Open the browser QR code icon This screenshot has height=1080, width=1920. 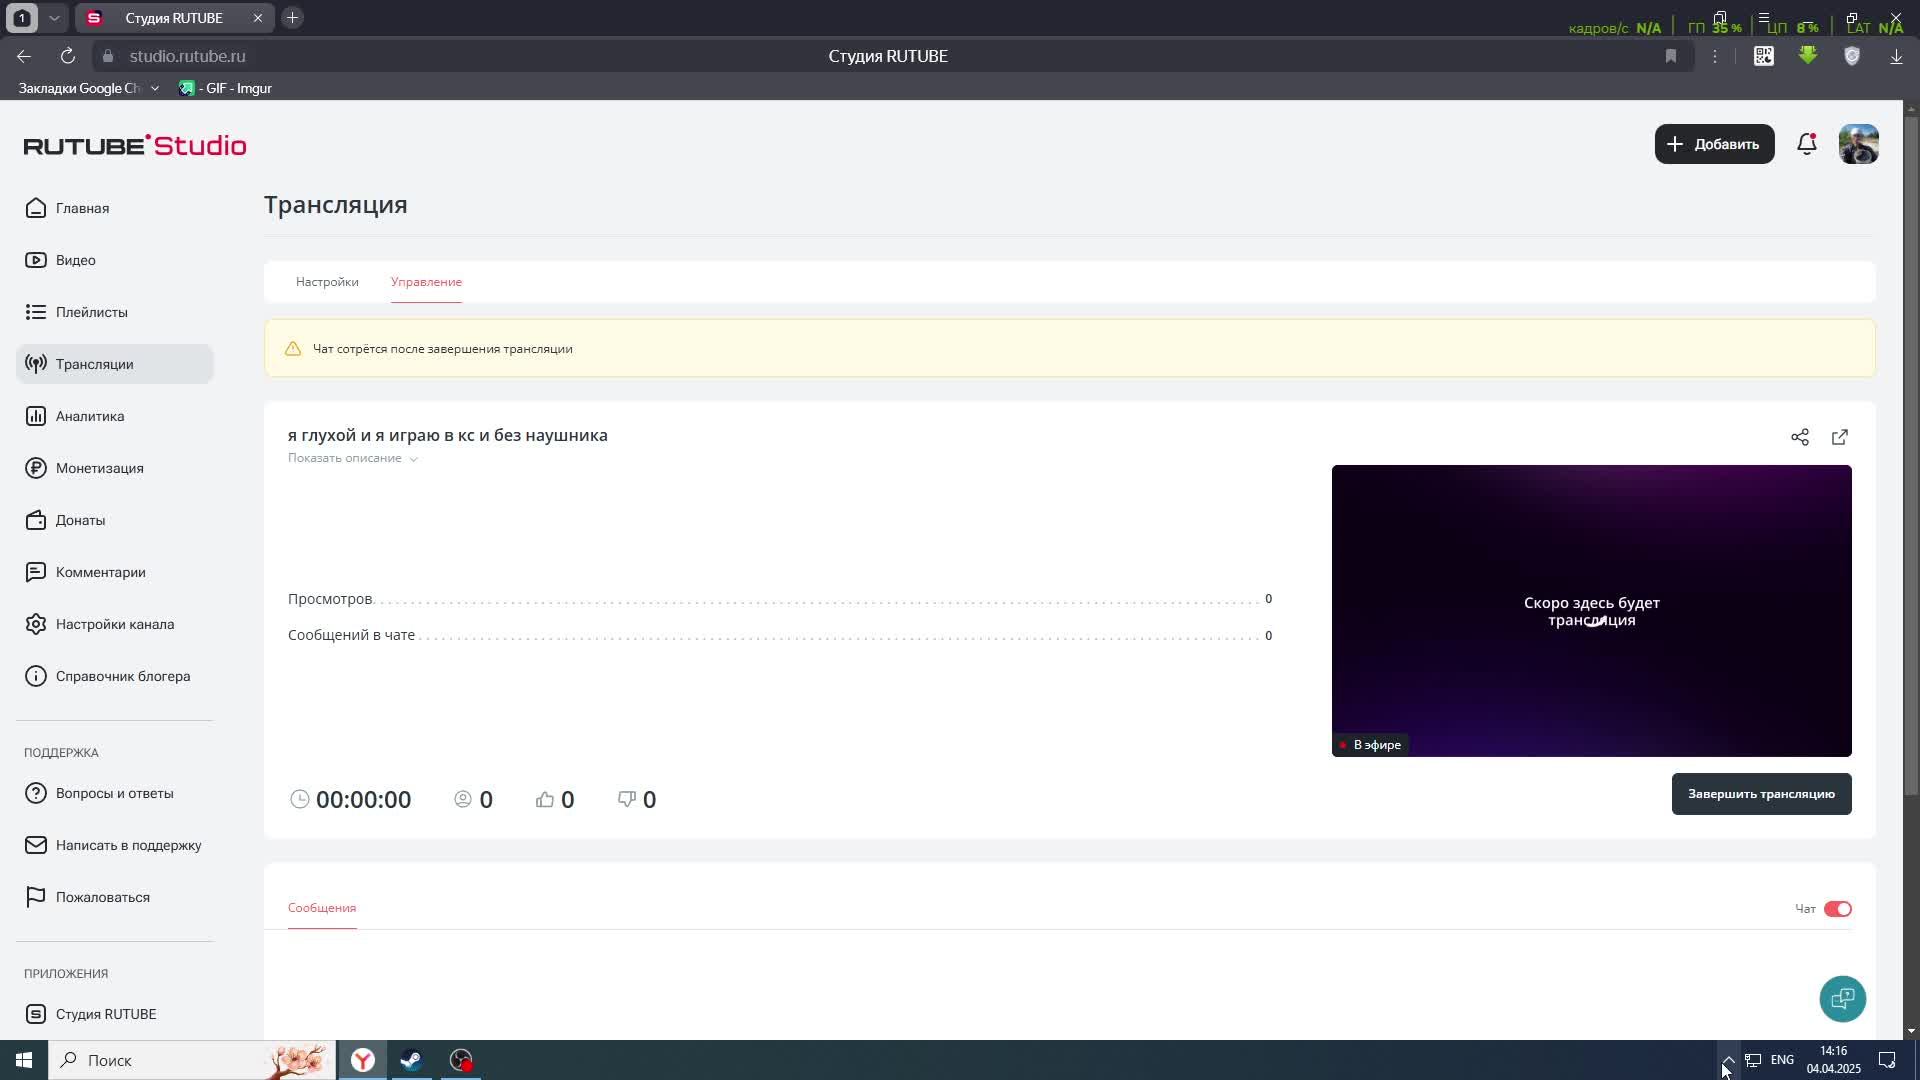tap(1764, 56)
